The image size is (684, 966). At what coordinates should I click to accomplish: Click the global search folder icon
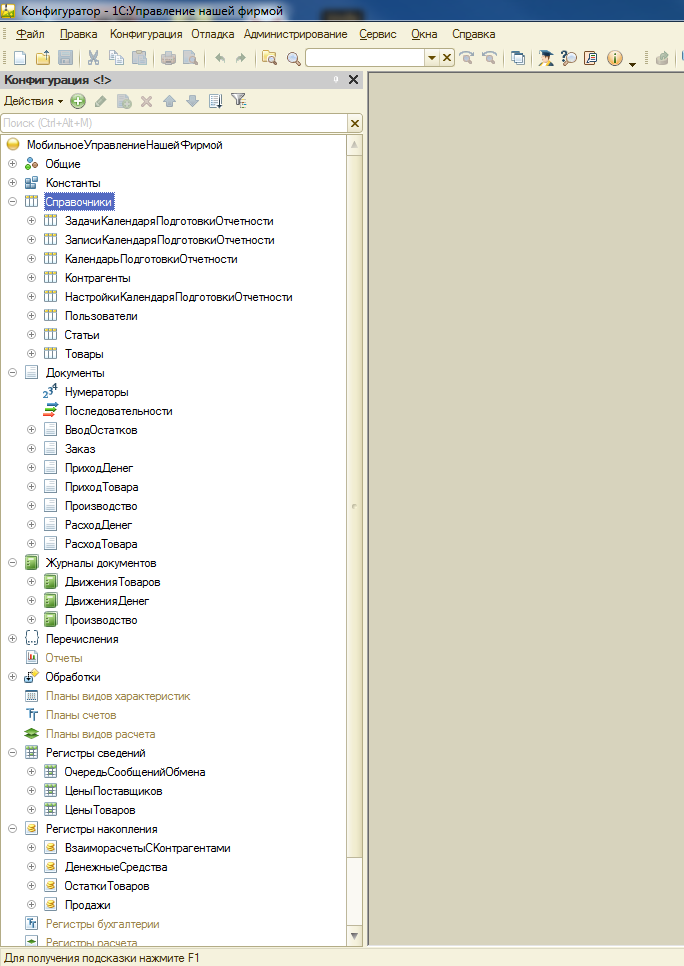(269, 58)
